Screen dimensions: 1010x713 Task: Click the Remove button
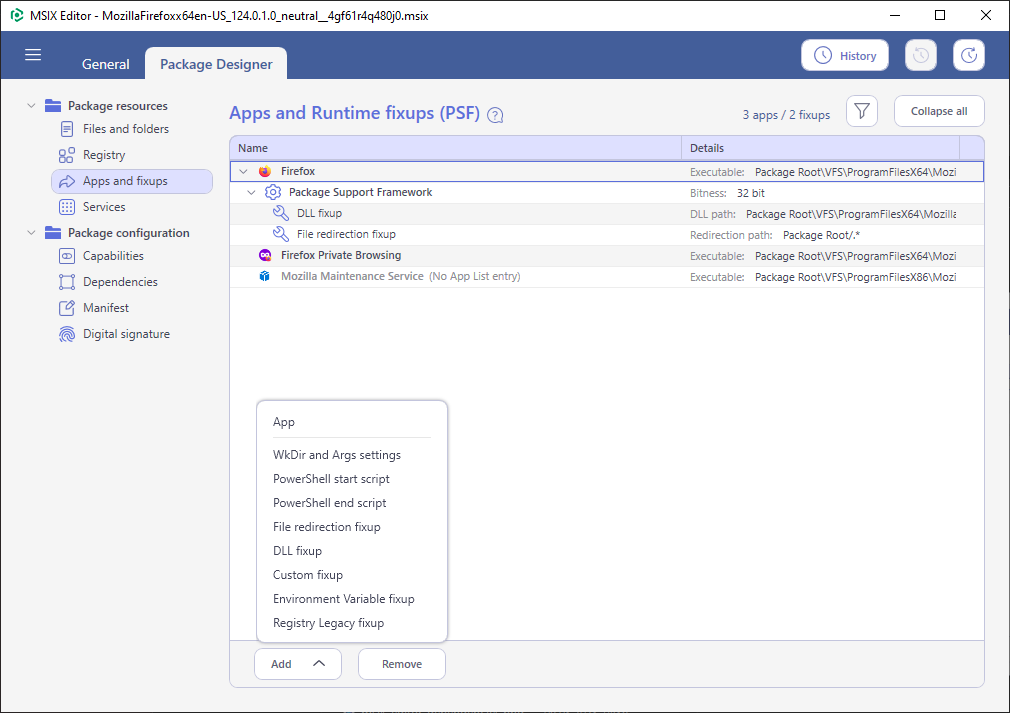click(x=402, y=664)
